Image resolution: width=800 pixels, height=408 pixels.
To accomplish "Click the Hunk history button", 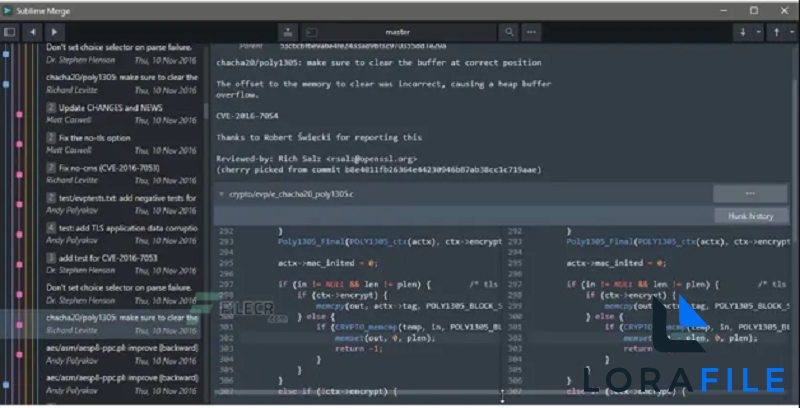I will [x=751, y=216].
